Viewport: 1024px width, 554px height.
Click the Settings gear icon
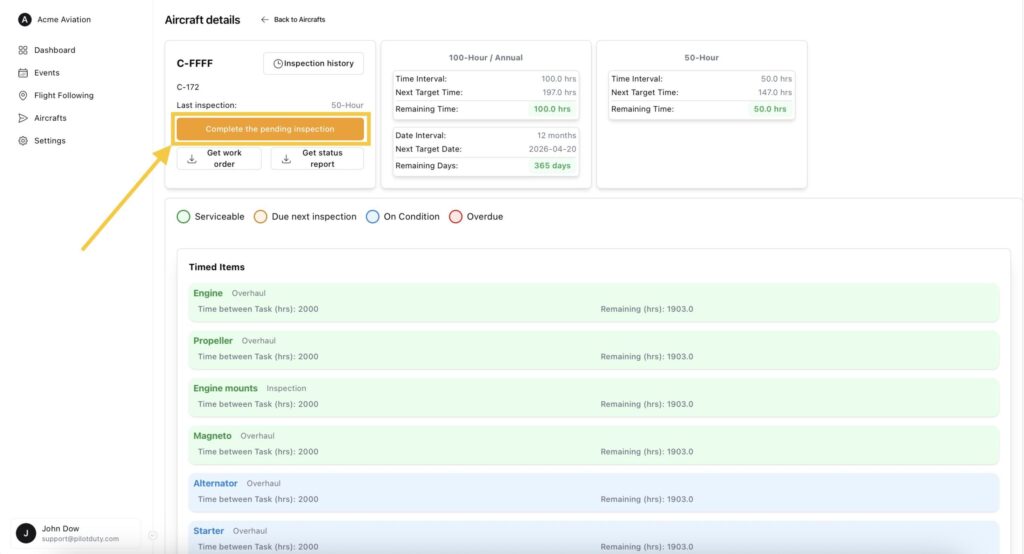tap(23, 141)
